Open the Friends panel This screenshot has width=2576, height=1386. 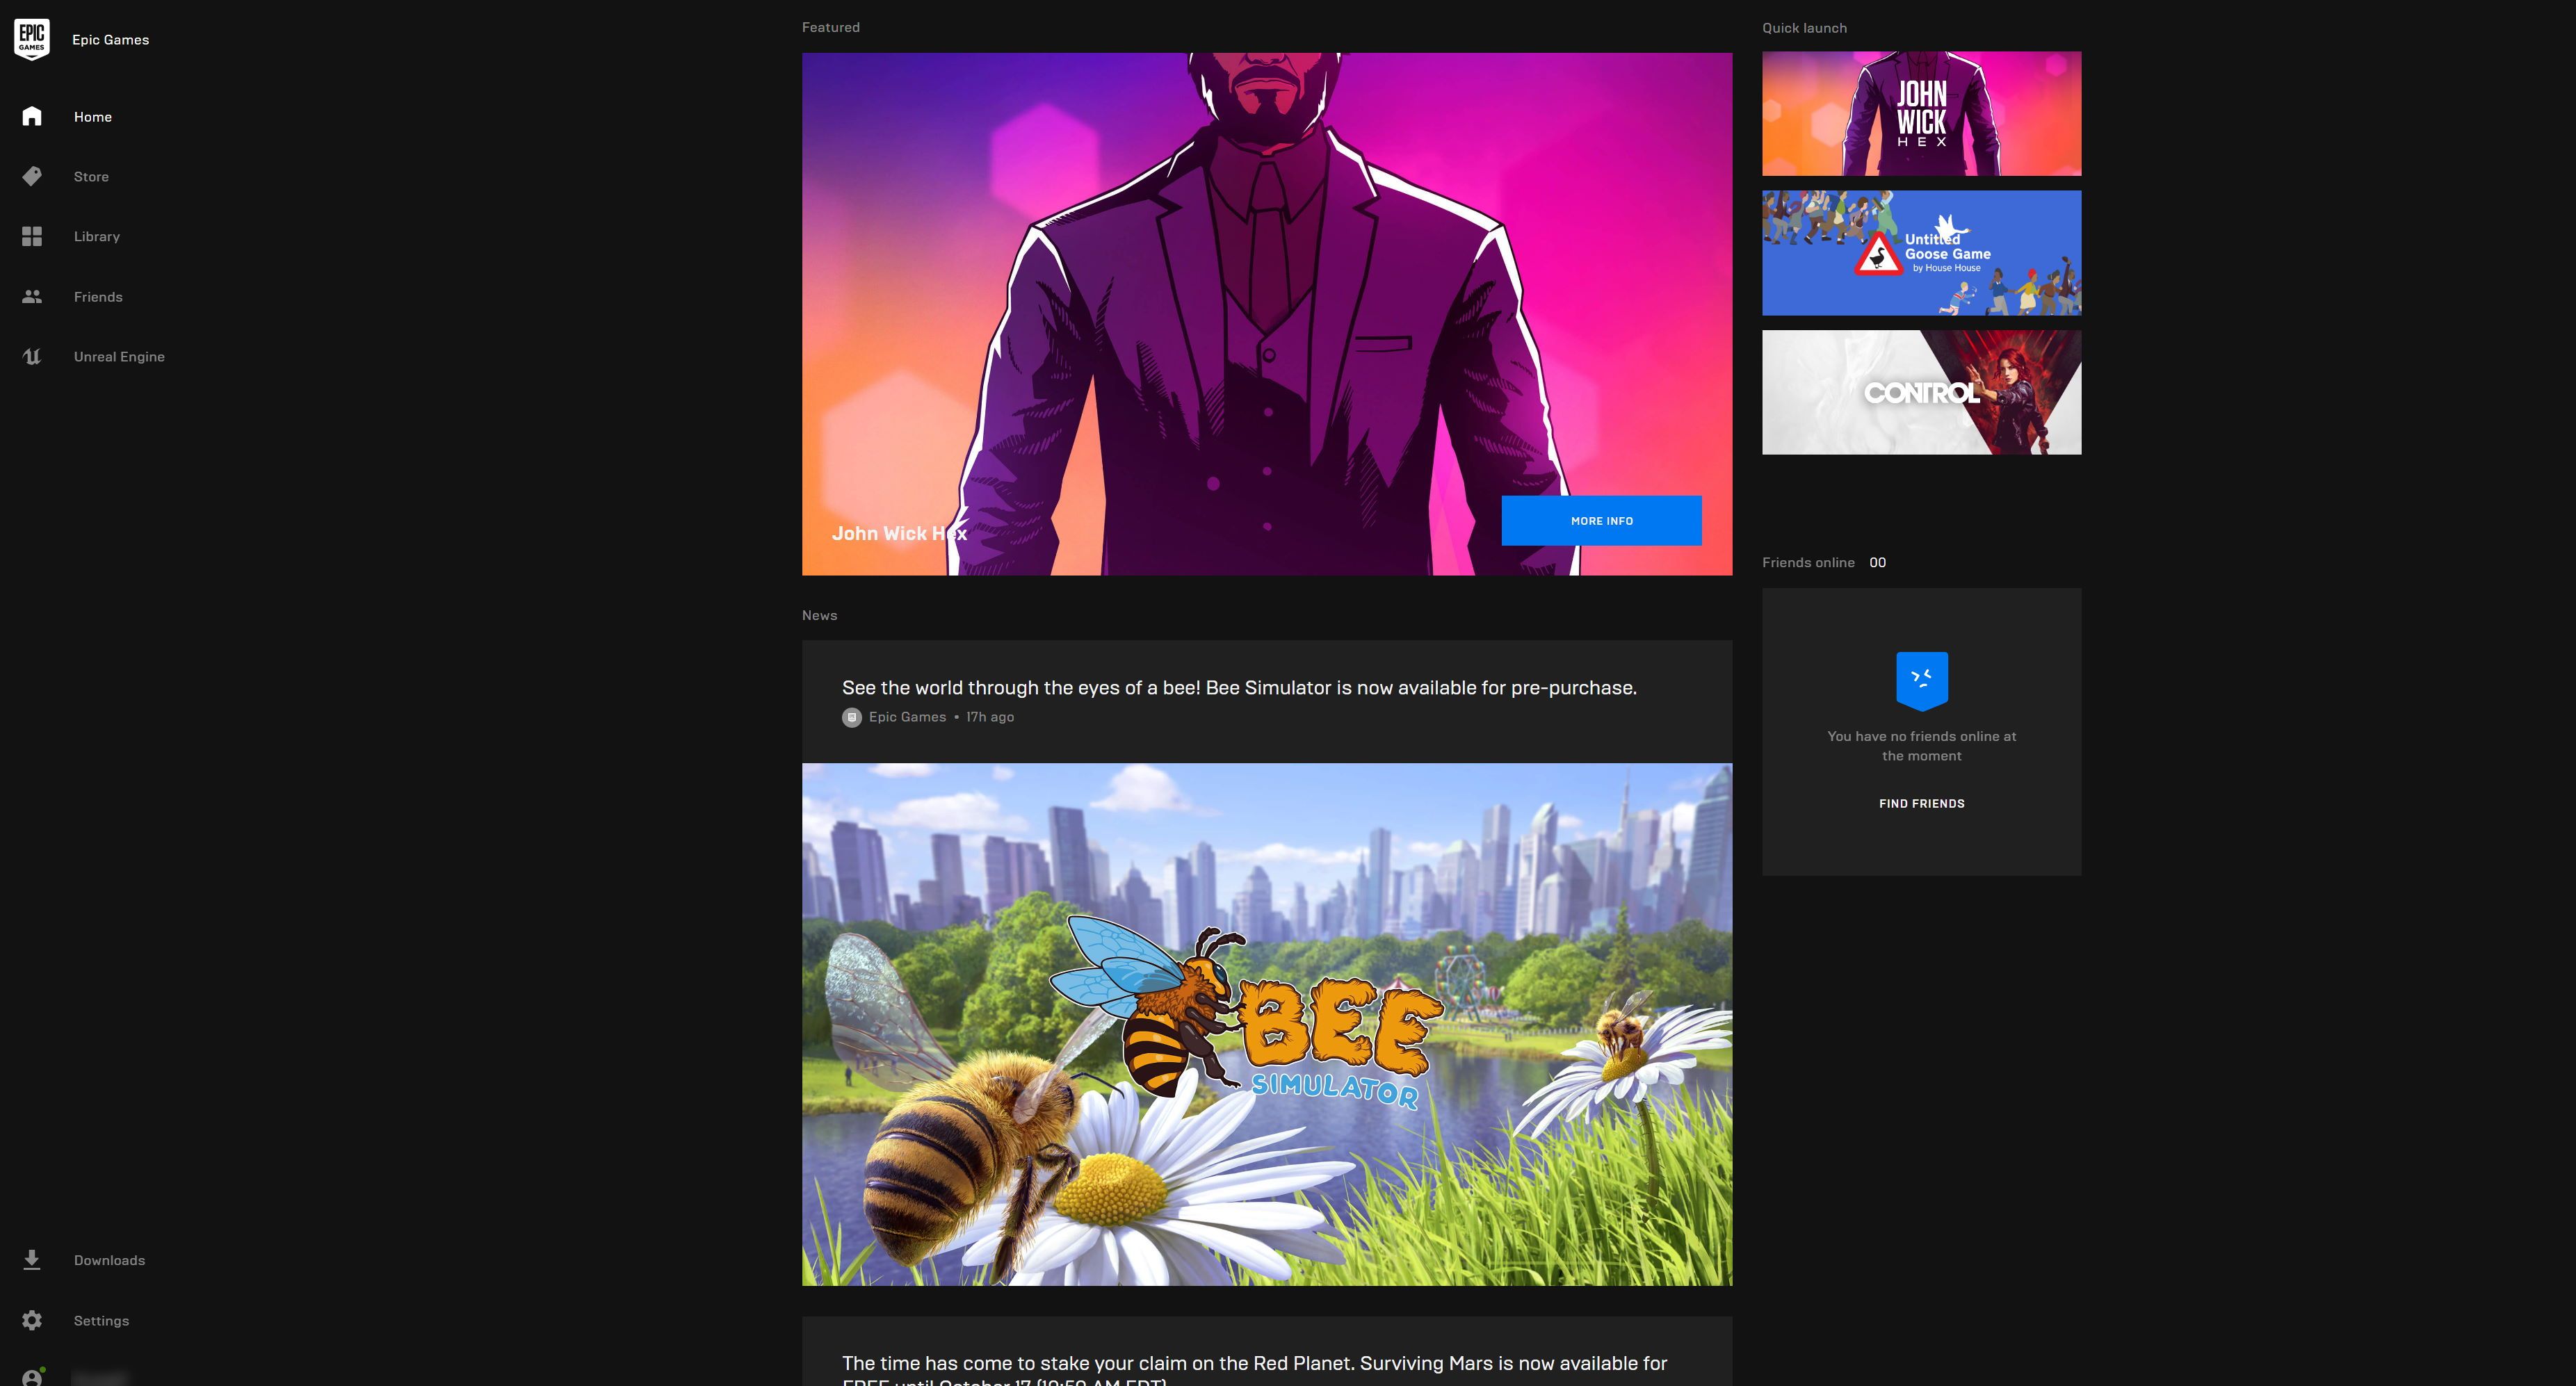(x=97, y=297)
